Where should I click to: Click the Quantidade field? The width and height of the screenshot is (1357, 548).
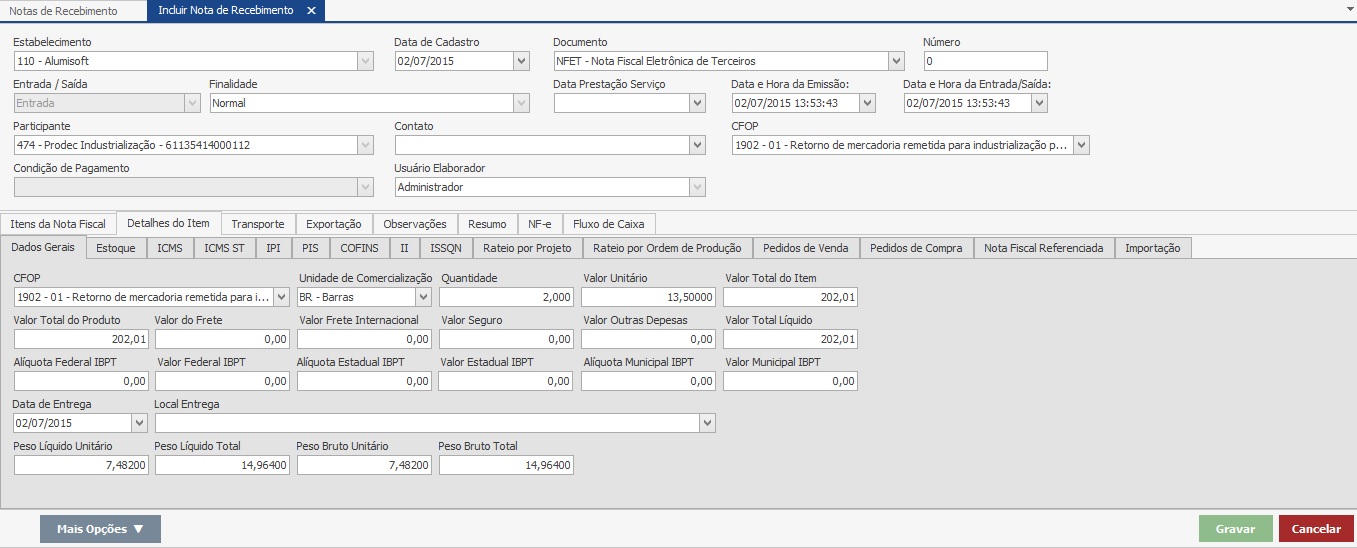pos(506,297)
